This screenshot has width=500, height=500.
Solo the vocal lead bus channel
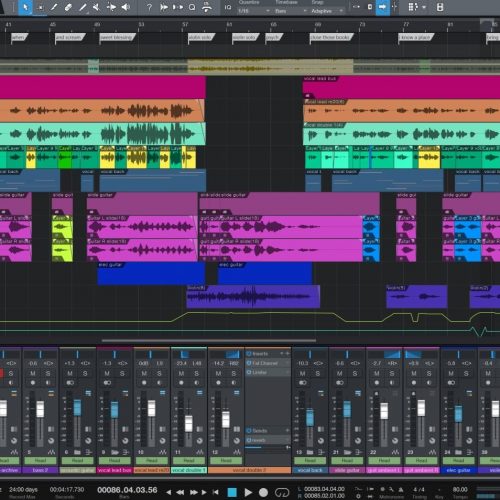(122, 373)
